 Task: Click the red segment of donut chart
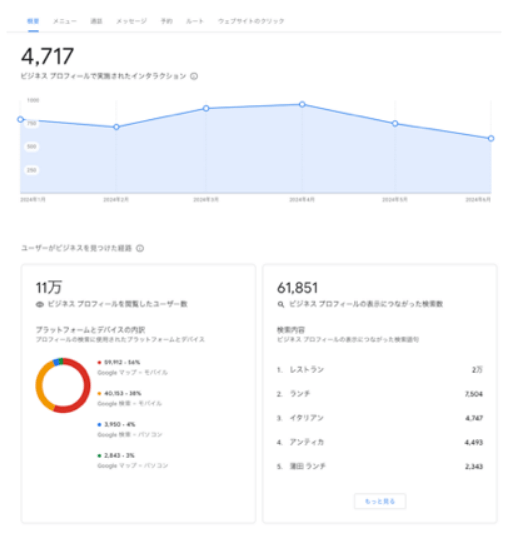pos(85,386)
